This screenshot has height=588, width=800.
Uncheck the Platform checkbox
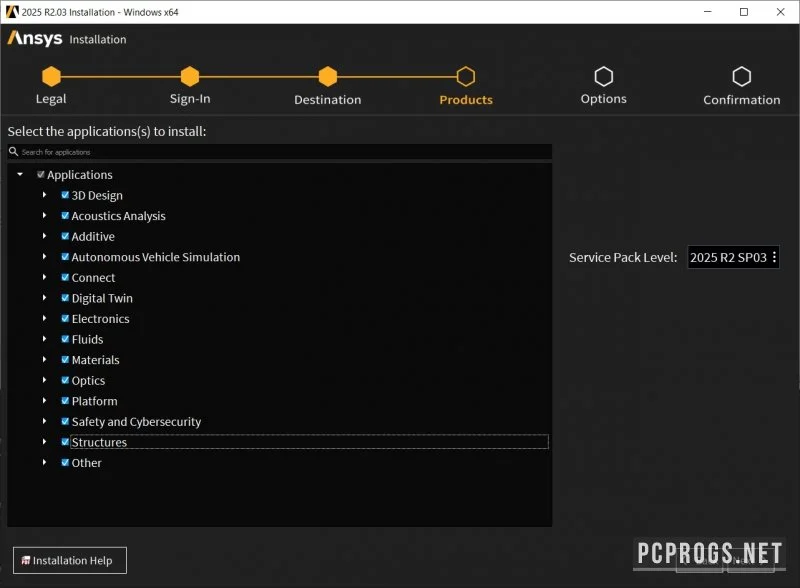coord(65,400)
